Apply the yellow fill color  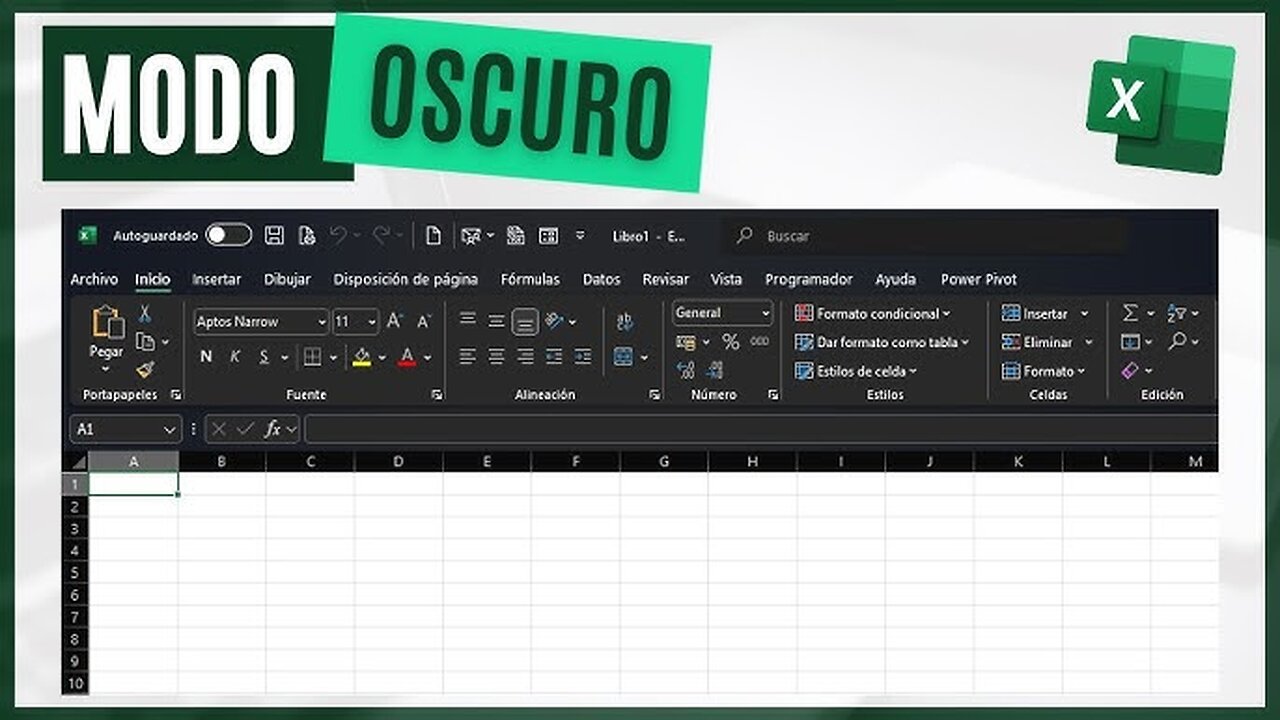click(x=362, y=357)
